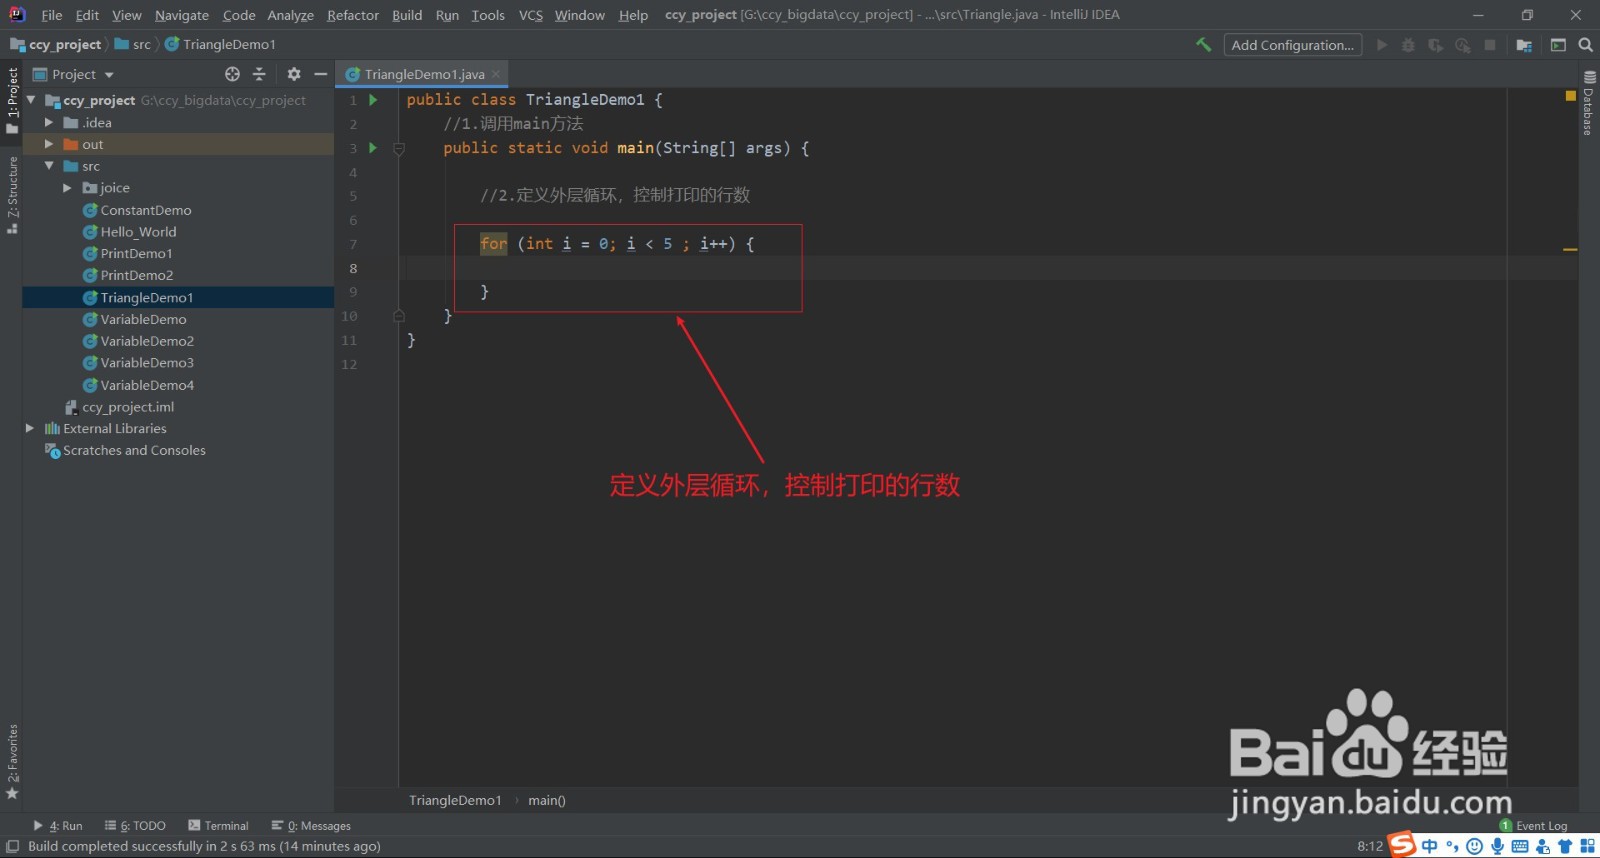Open the Database tool window

tap(1589, 103)
